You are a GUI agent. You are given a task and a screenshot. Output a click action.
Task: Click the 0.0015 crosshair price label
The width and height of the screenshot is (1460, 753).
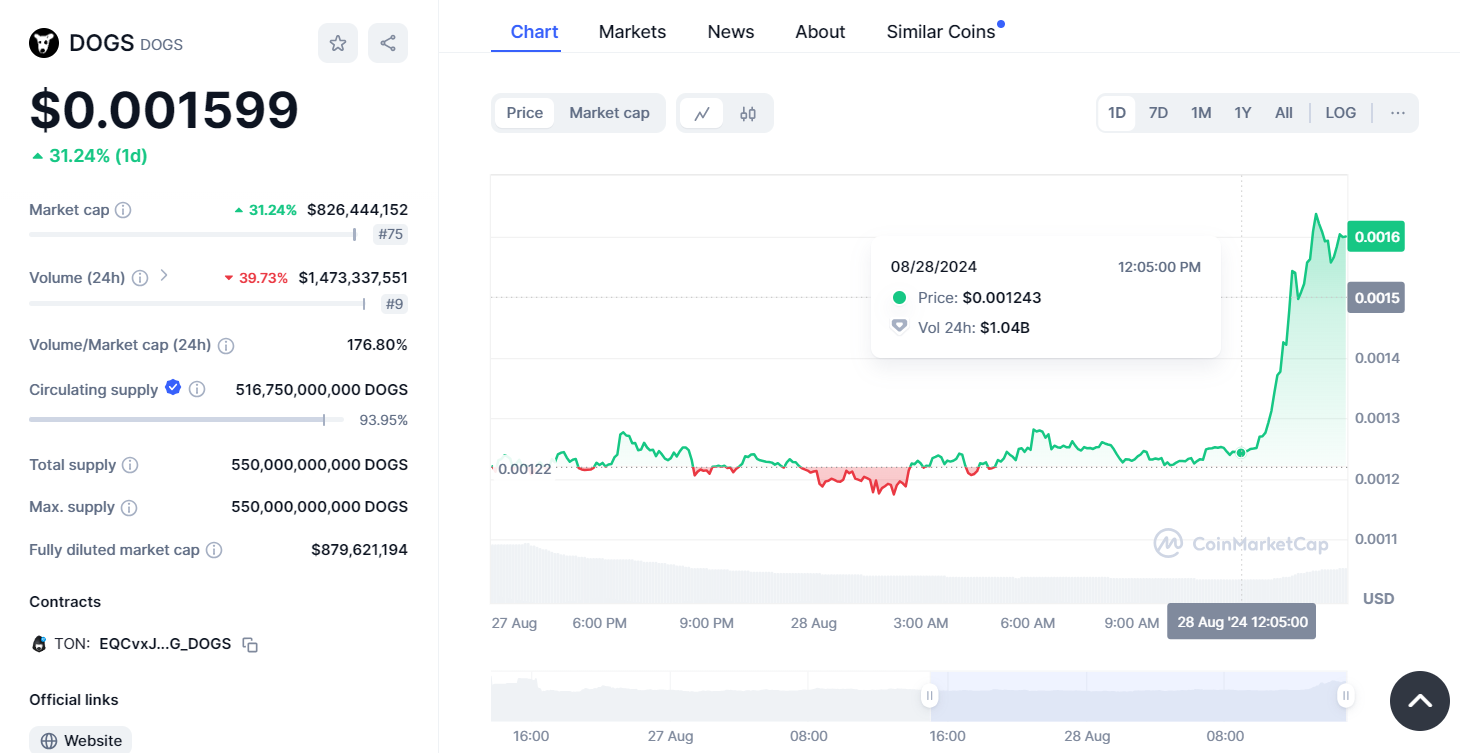click(x=1377, y=298)
